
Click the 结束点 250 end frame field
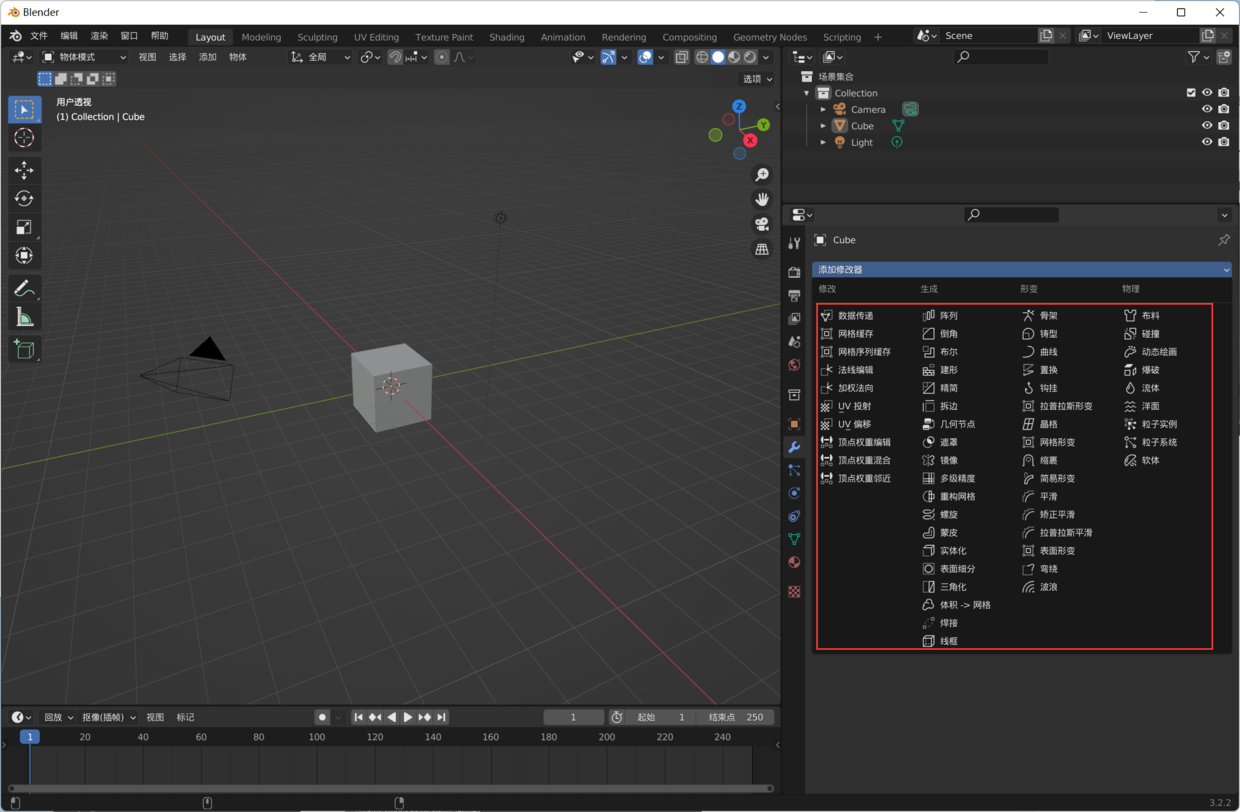[x=736, y=717]
